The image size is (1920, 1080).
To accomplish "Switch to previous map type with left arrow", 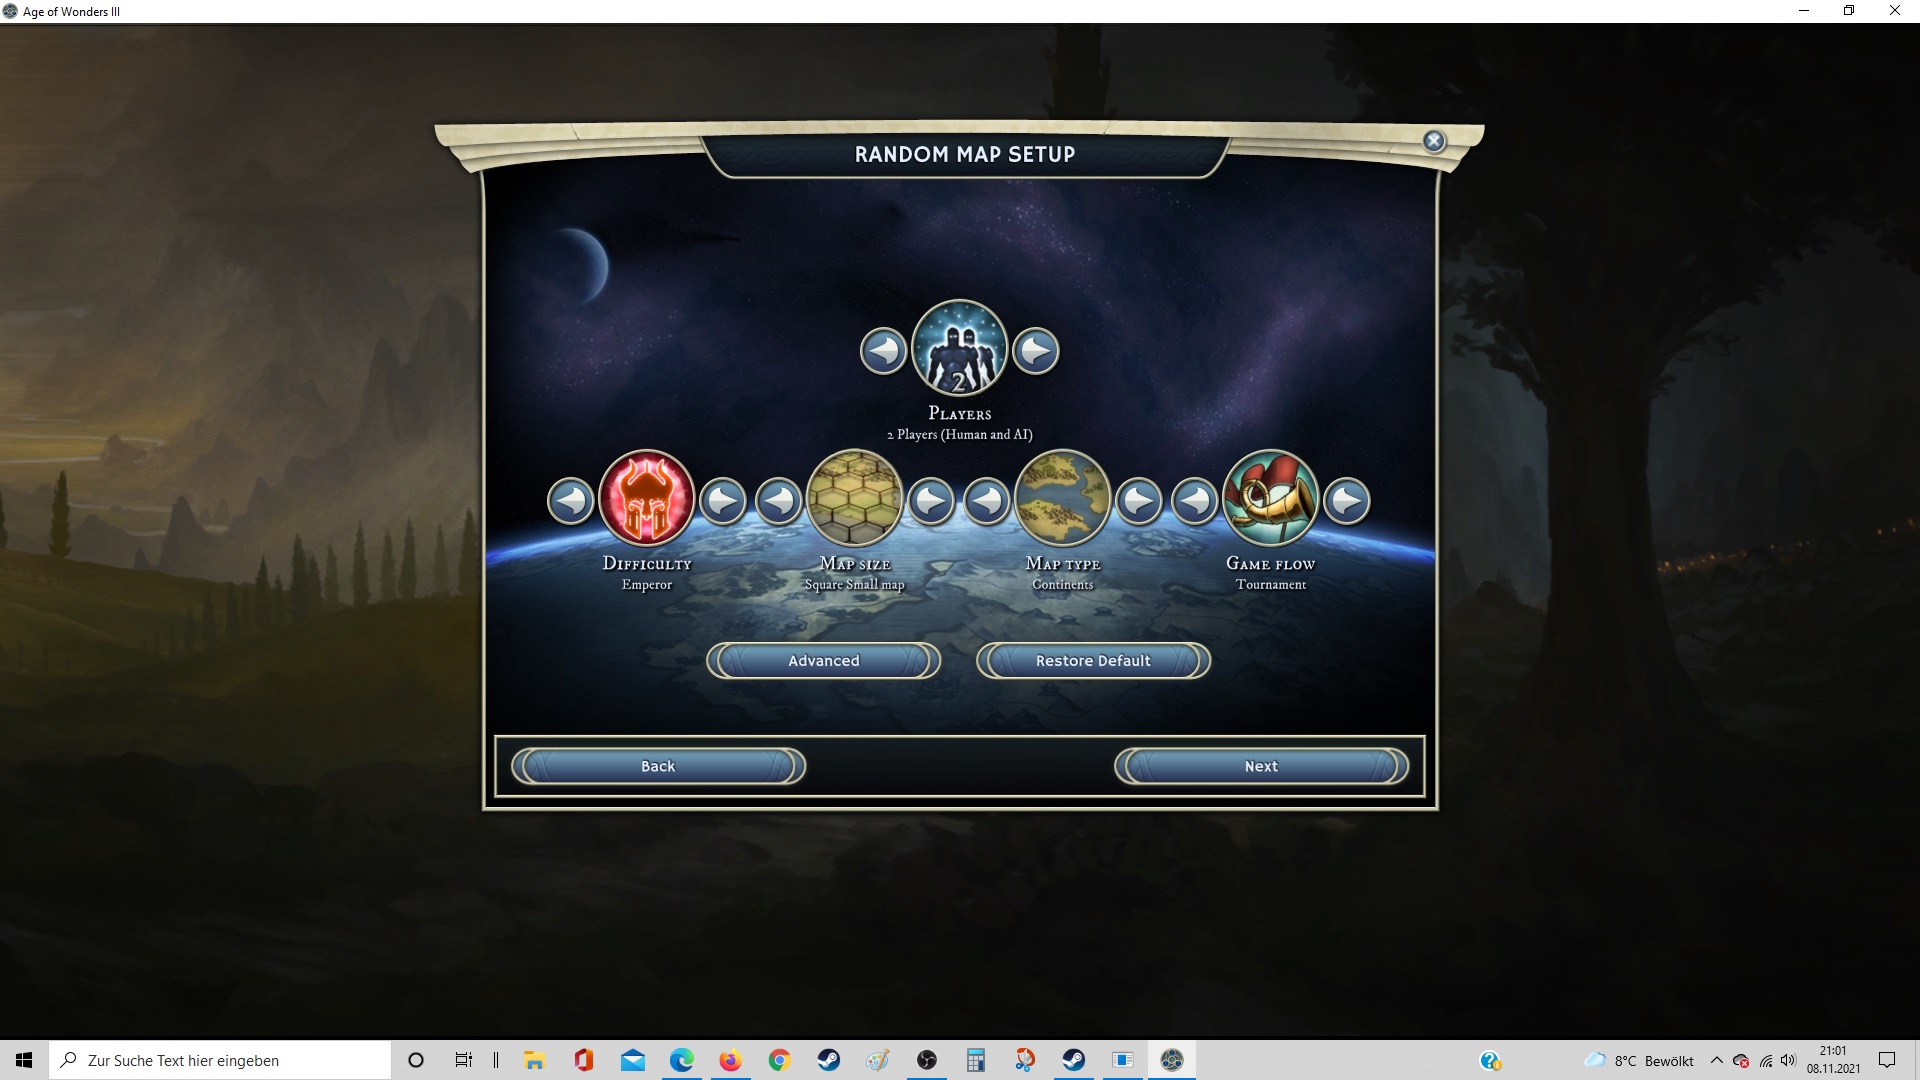I will click(x=987, y=501).
